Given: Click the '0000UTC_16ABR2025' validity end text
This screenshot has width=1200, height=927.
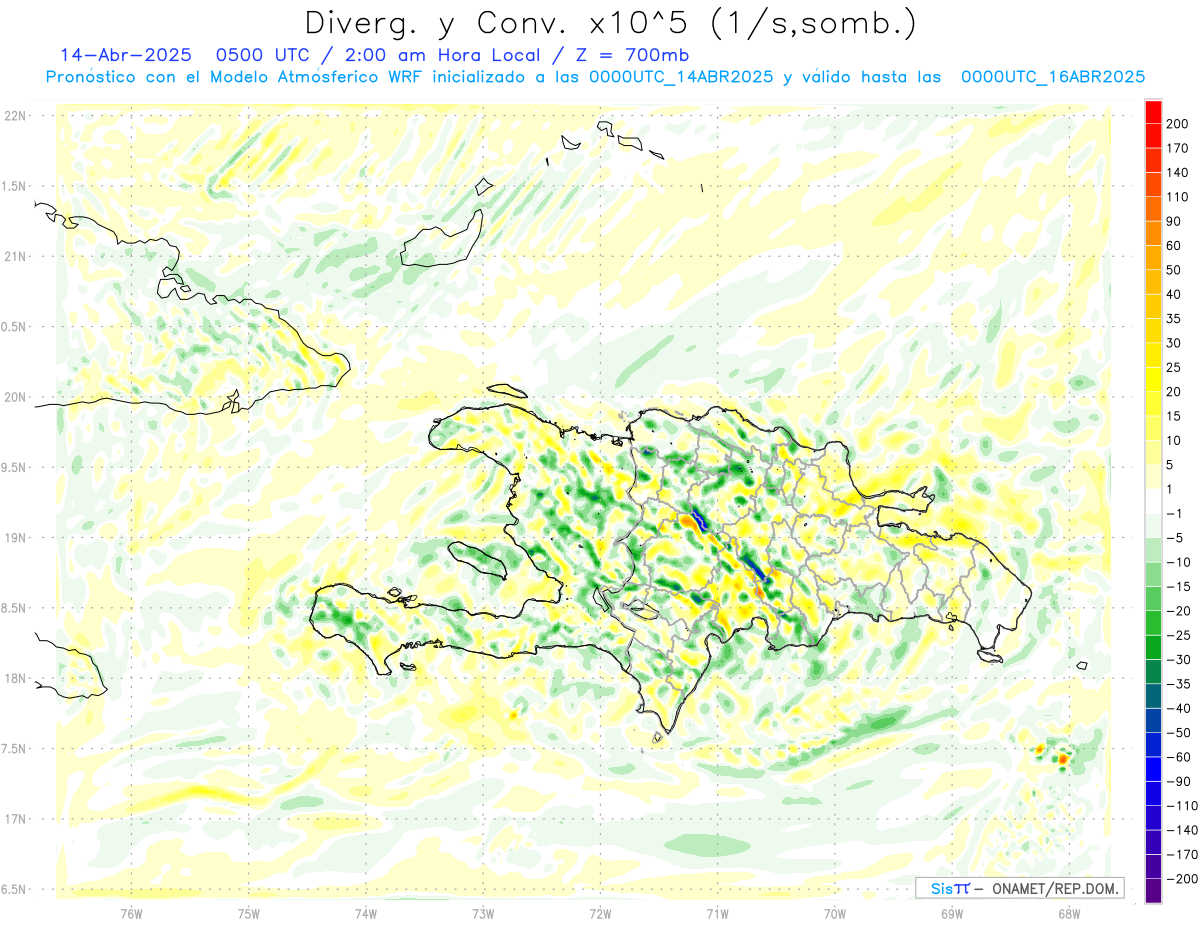Looking at the screenshot, I should 1053,77.
